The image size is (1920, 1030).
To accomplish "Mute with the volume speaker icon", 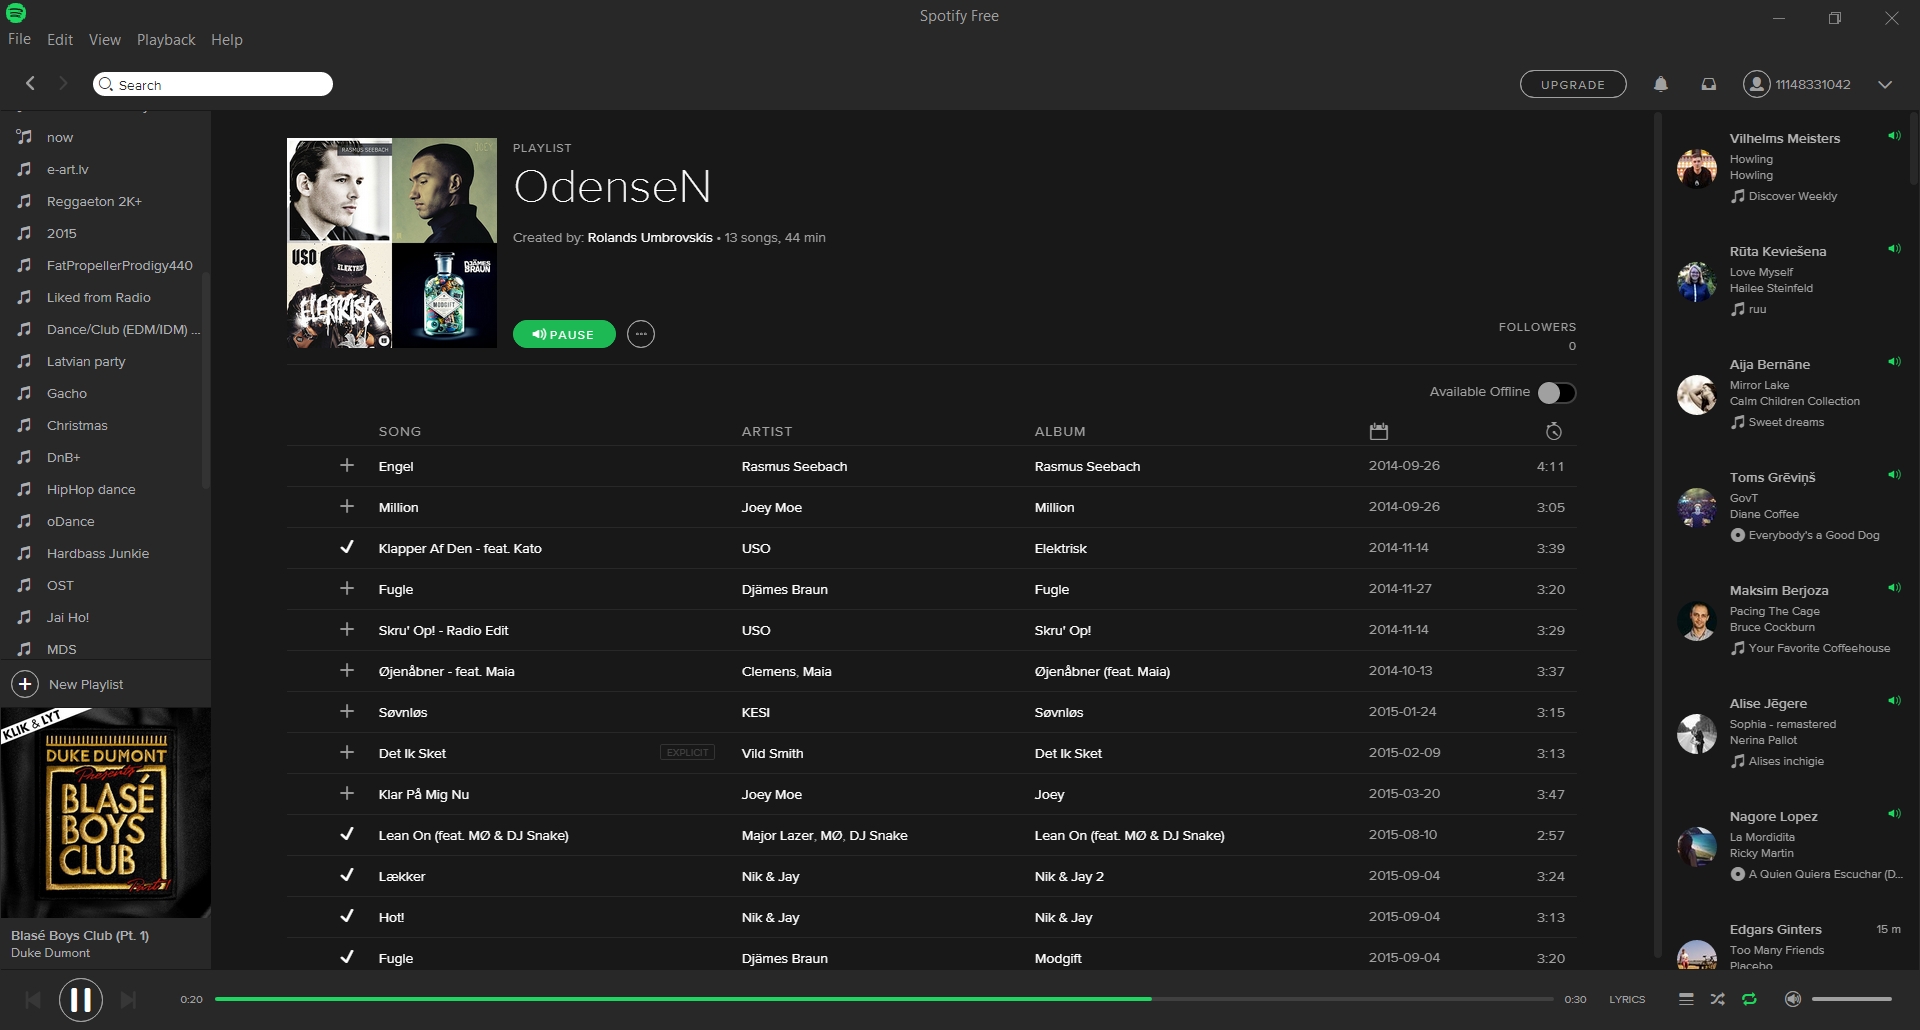I will pos(1793,999).
